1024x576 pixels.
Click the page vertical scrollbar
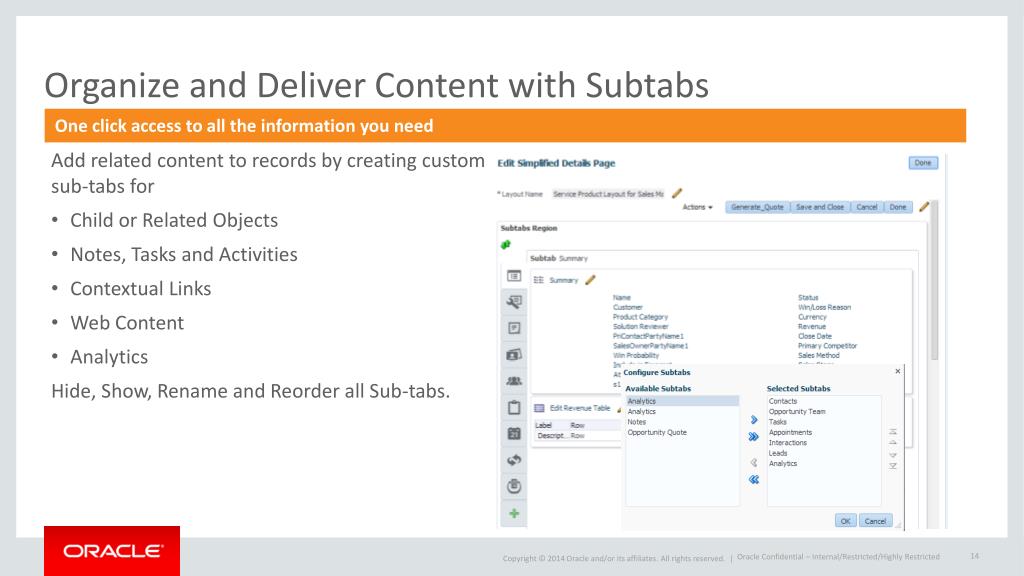[934, 281]
